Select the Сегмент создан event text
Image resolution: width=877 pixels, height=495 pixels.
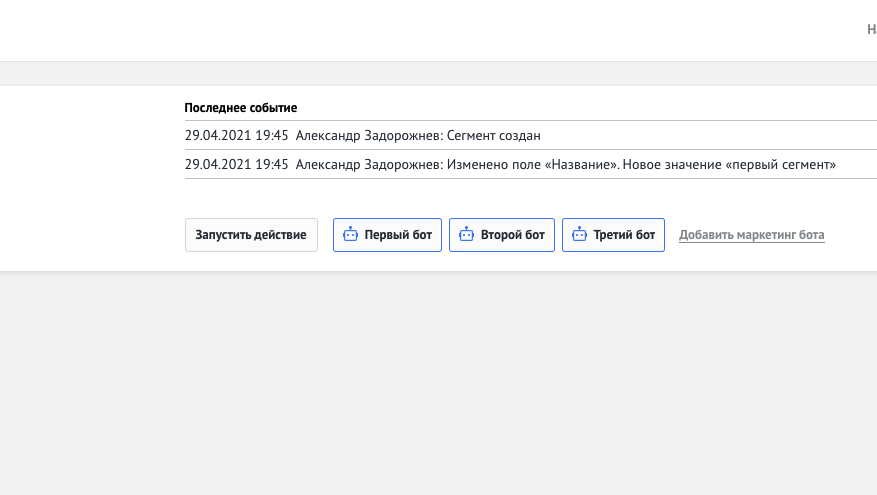click(493, 135)
